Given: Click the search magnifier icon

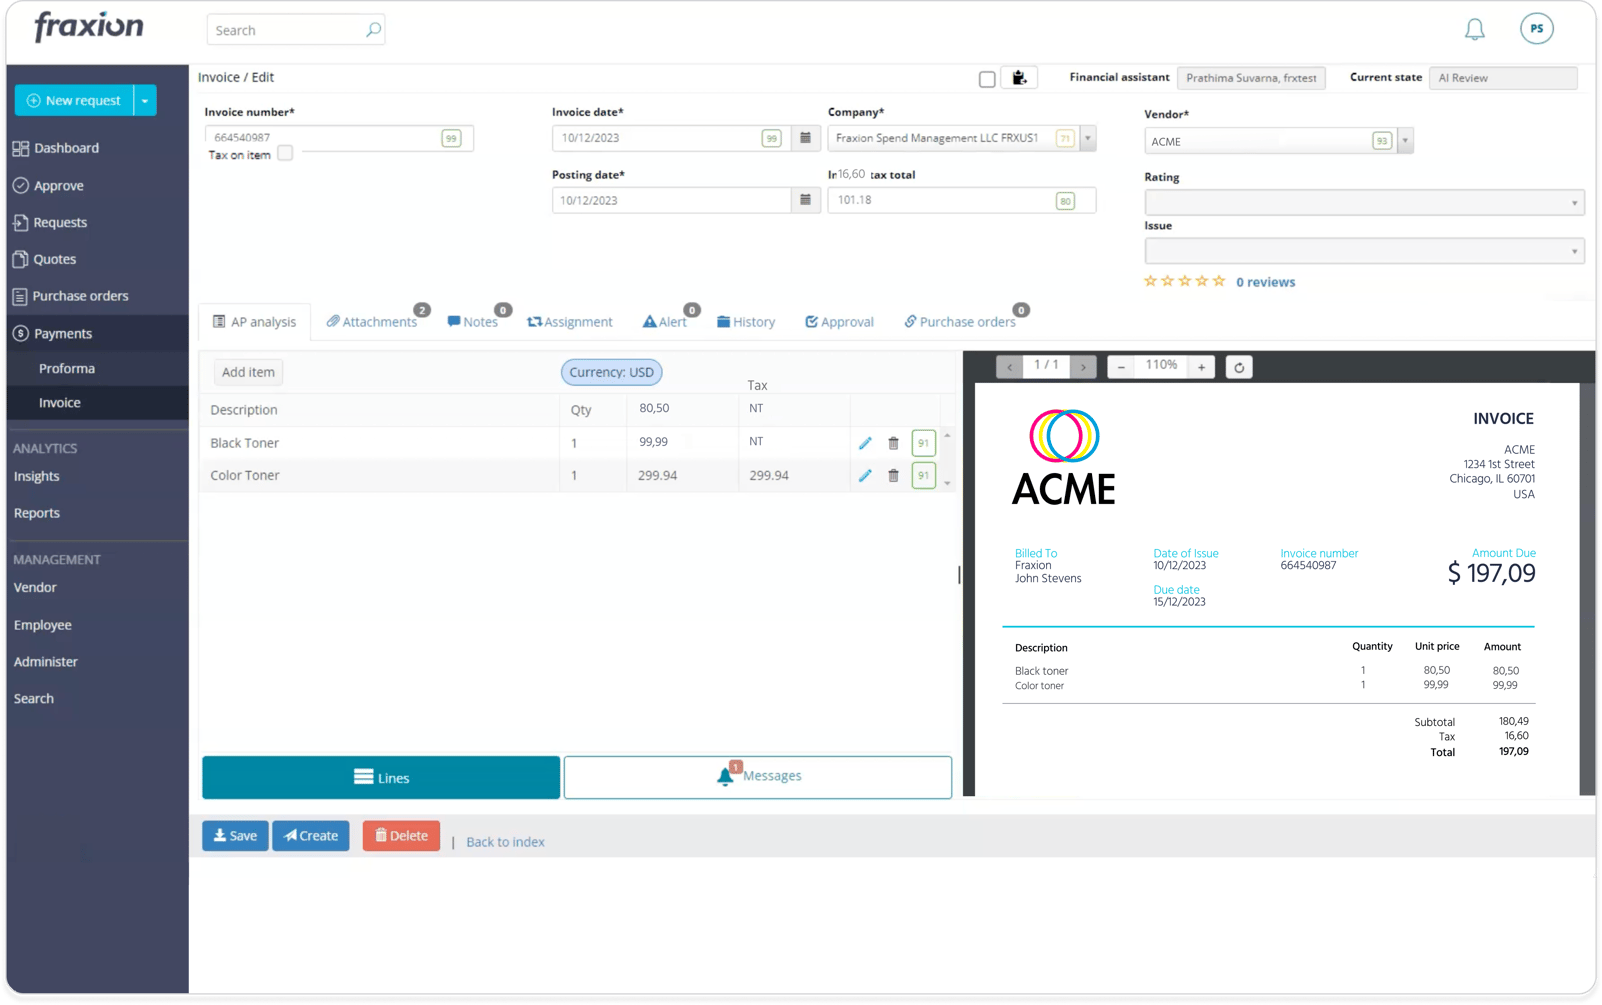Looking at the screenshot, I should pyautogui.click(x=371, y=29).
